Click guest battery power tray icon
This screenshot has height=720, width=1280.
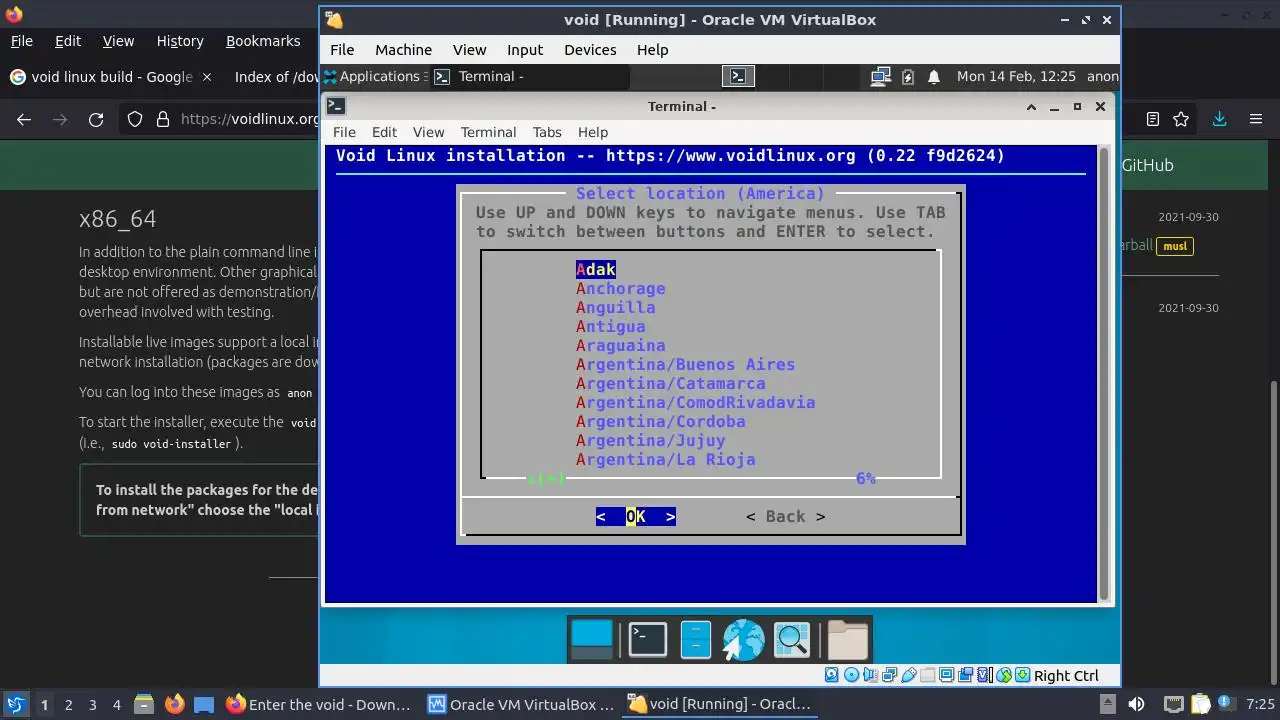908,76
